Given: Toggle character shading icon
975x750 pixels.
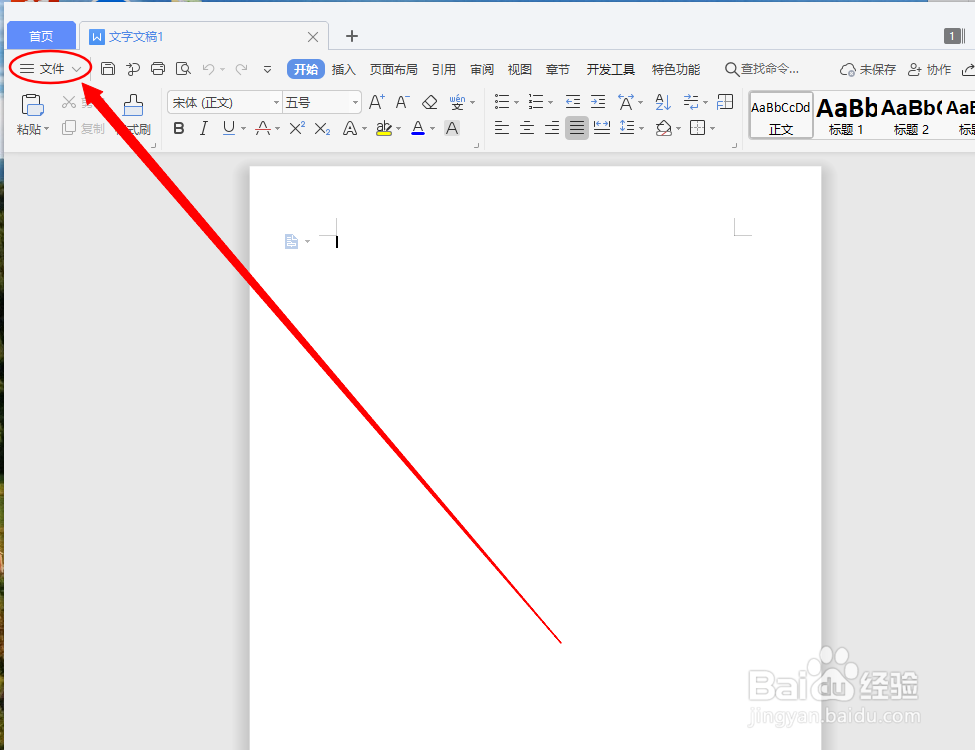Looking at the screenshot, I should point(452,128).
